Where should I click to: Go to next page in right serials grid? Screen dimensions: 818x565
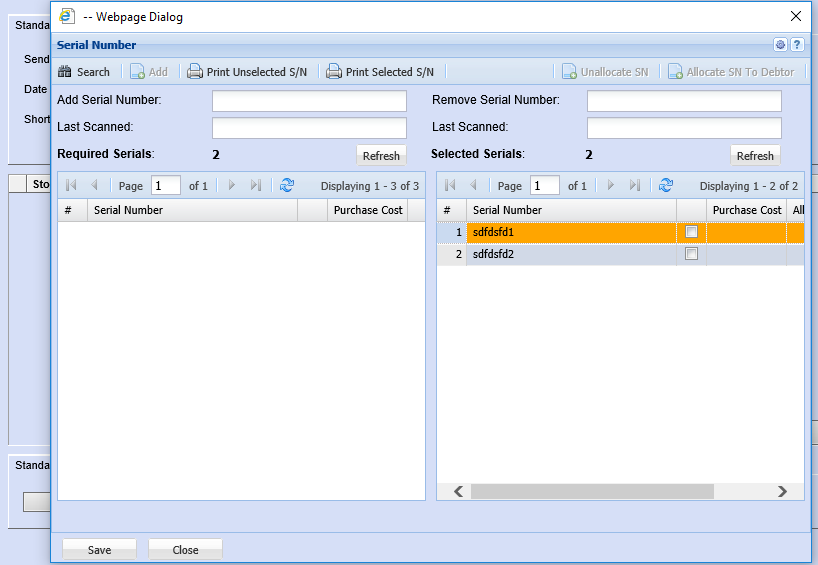click(611, 186)
